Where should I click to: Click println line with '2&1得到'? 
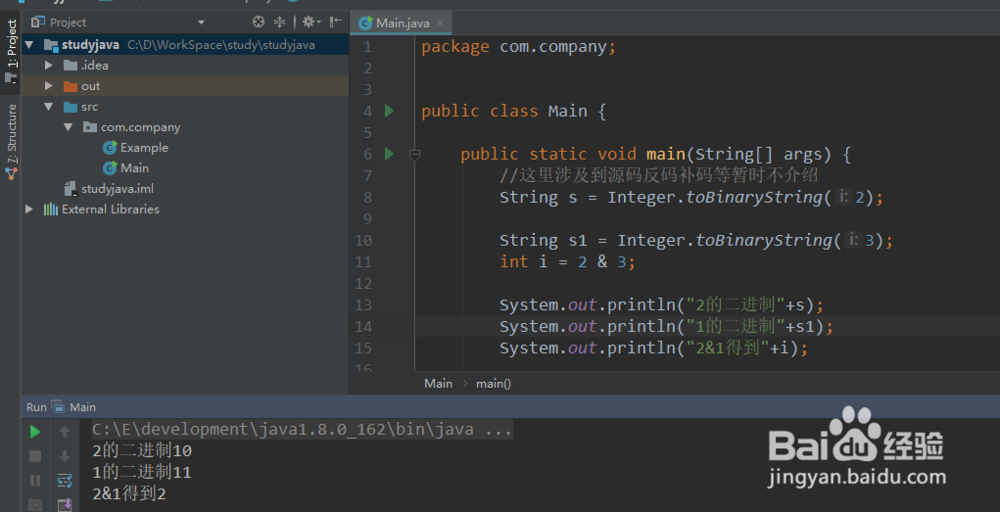pos(654,348)
